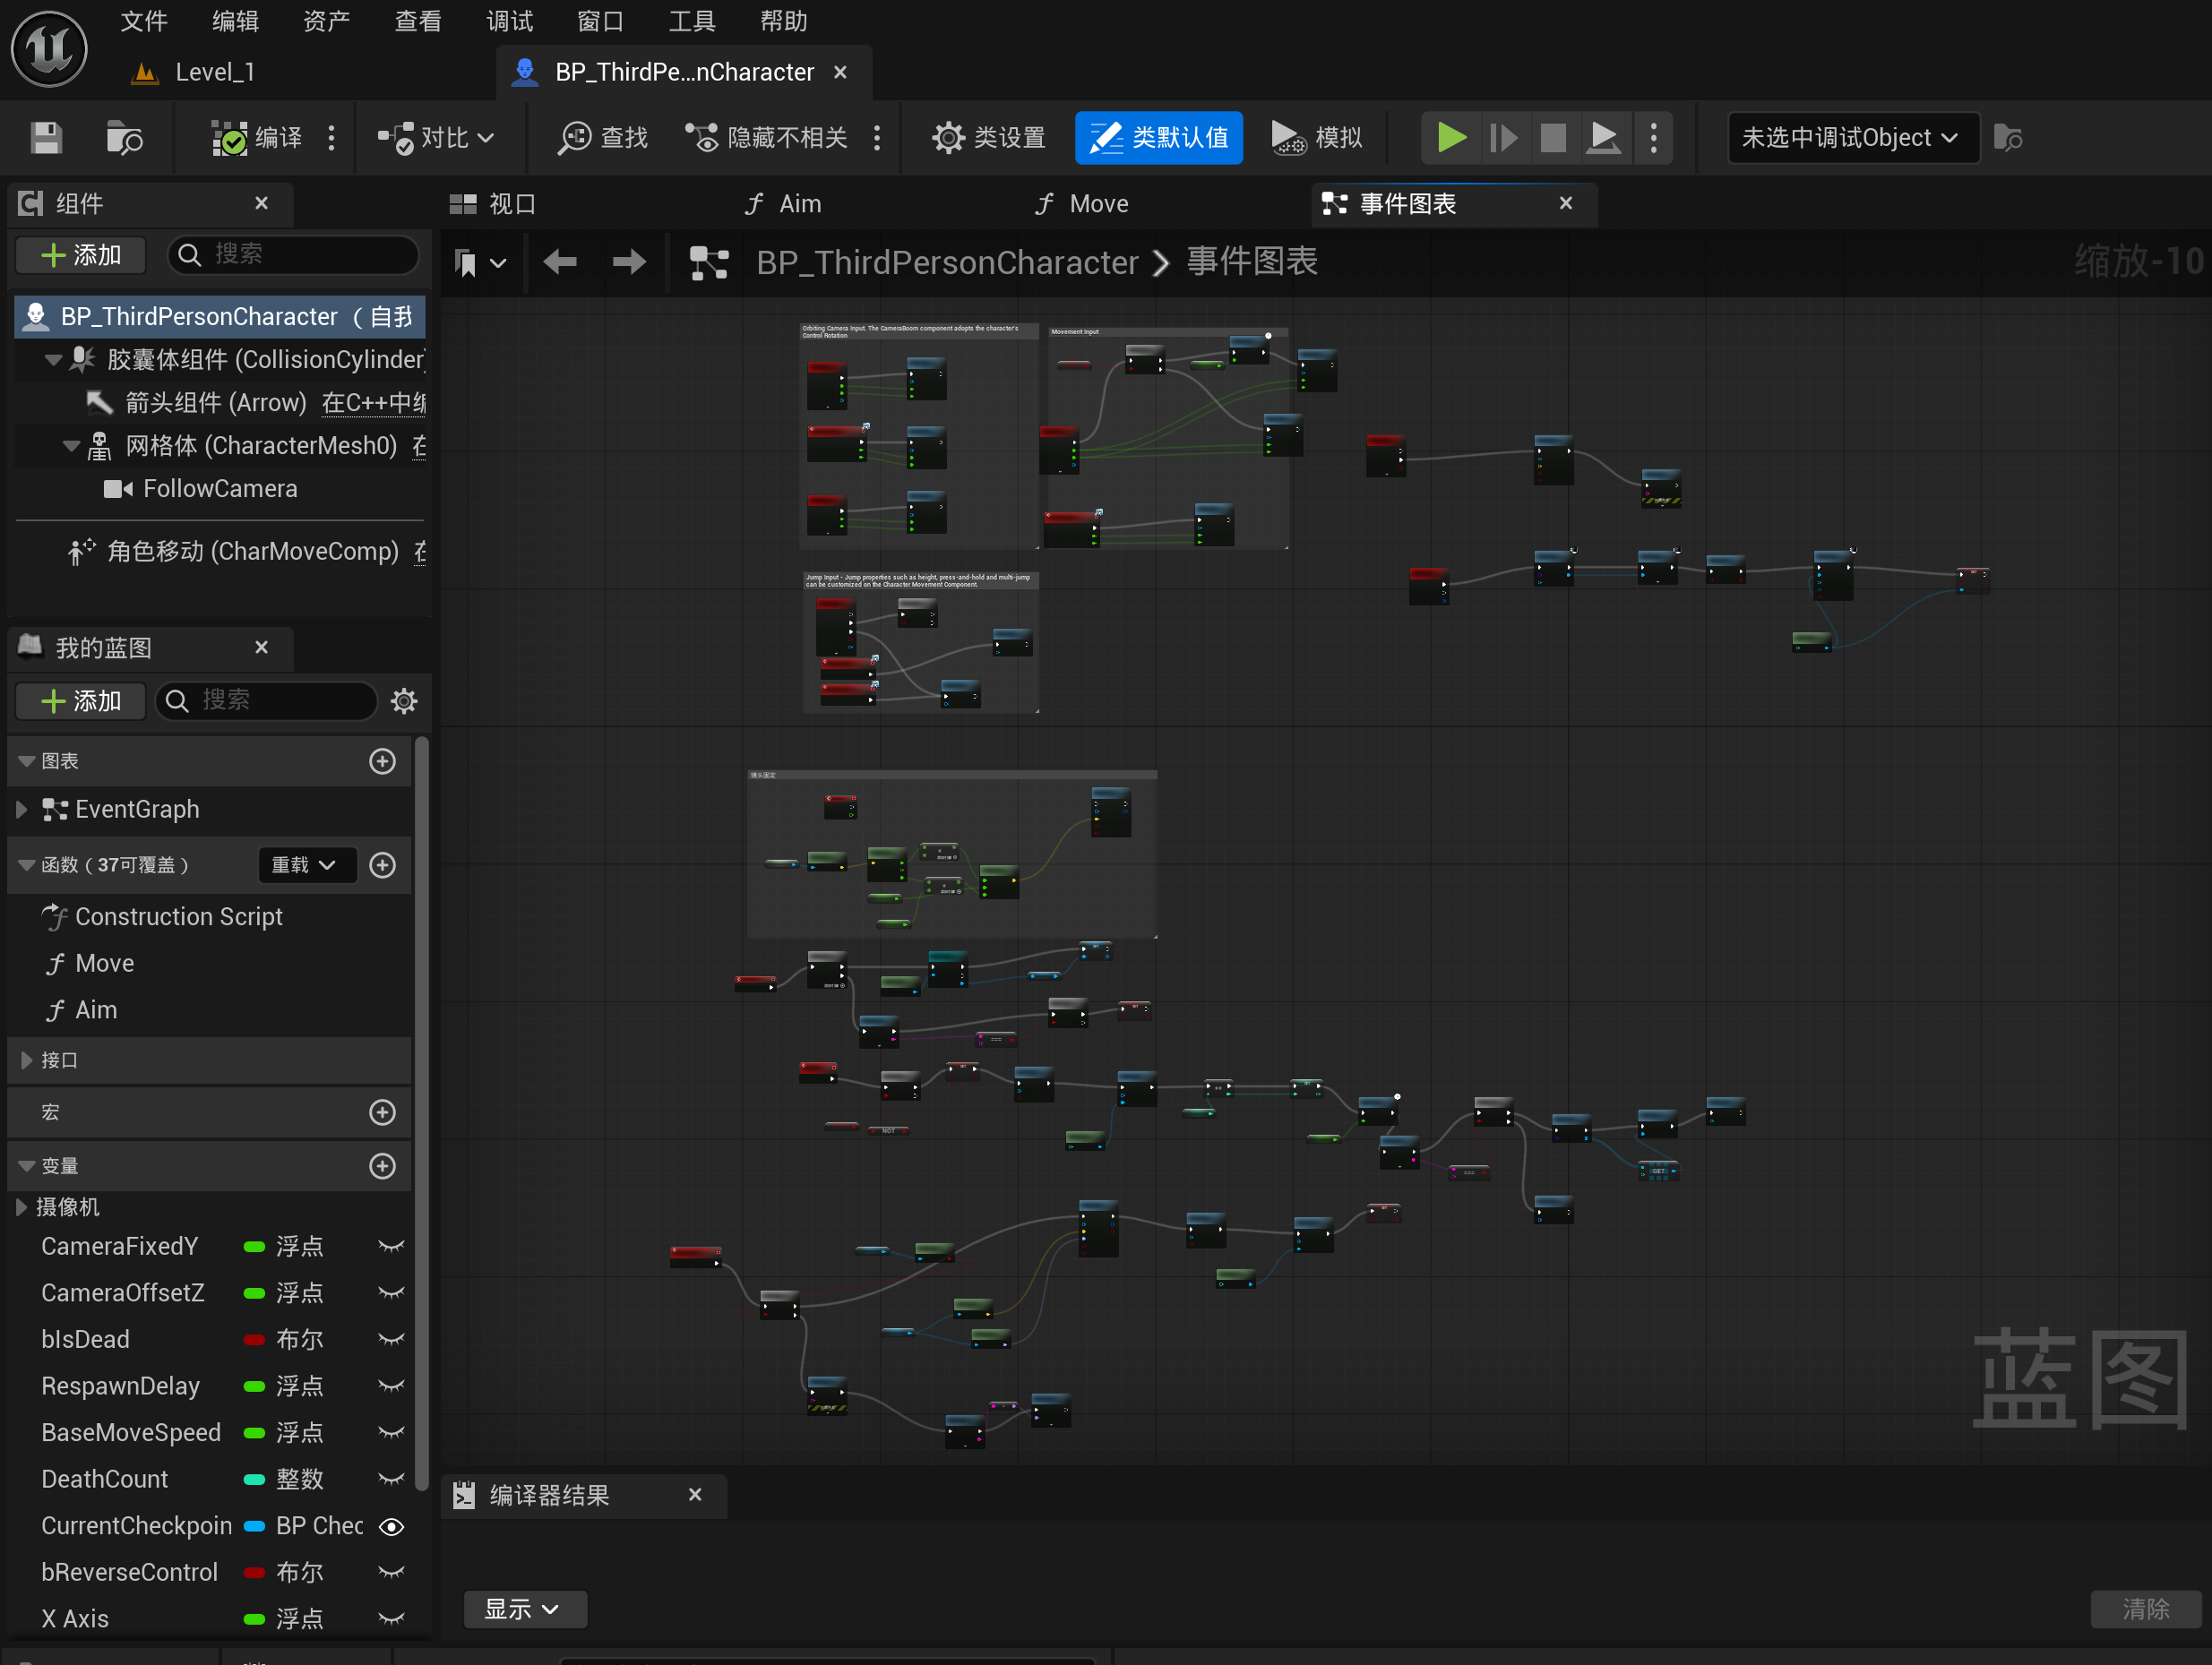The width and height of the screenshot is (2212, 1665).
Task: Click the browse to asset icon
Action: click(124, 137)
